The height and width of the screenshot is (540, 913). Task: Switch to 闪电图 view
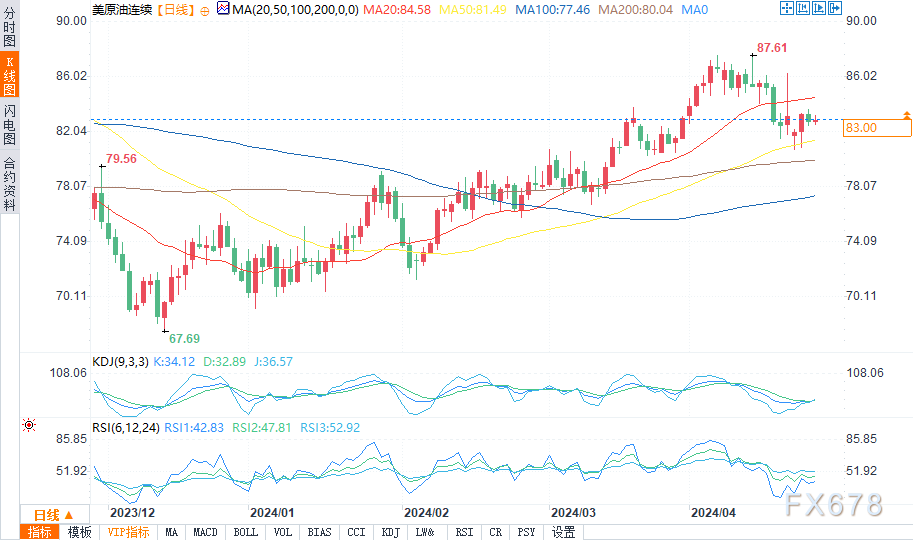pyautogui.click(x=9, y=124)
